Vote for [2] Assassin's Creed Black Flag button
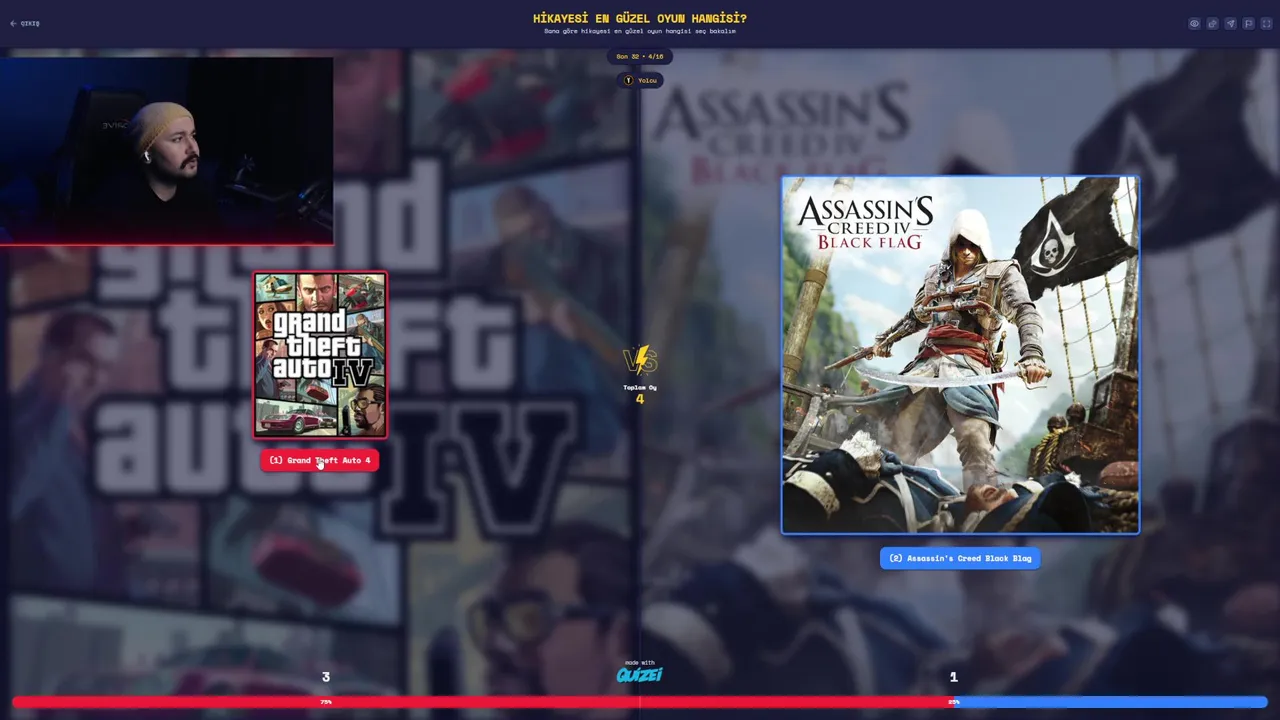1280x720 pixels. point(960,558)
